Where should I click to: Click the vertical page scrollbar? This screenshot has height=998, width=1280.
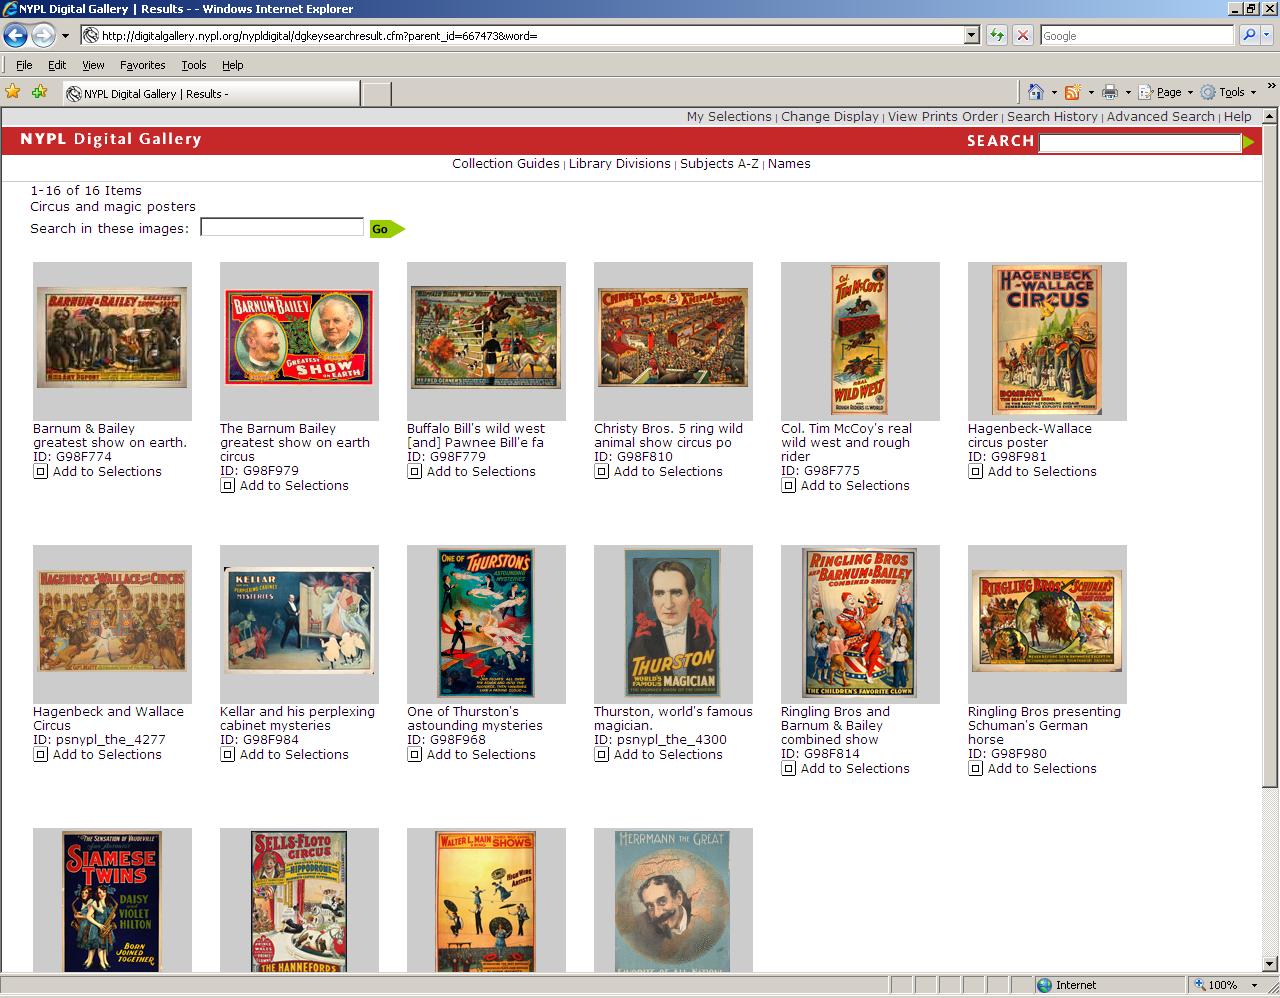tap(1270, 540)
